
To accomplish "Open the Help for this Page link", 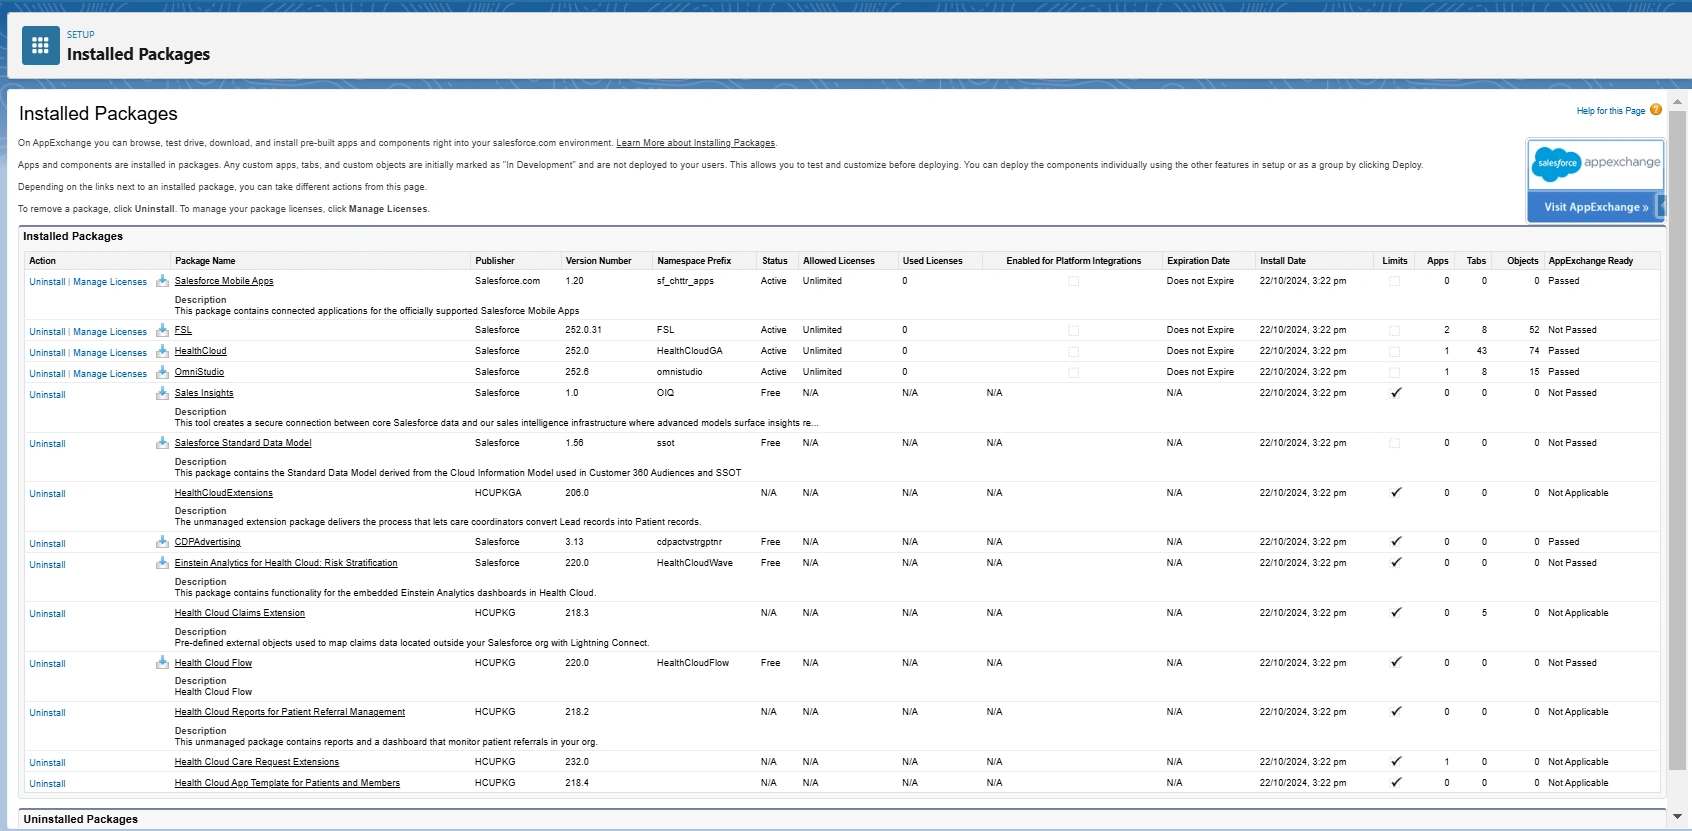I will coord(1610,111).
